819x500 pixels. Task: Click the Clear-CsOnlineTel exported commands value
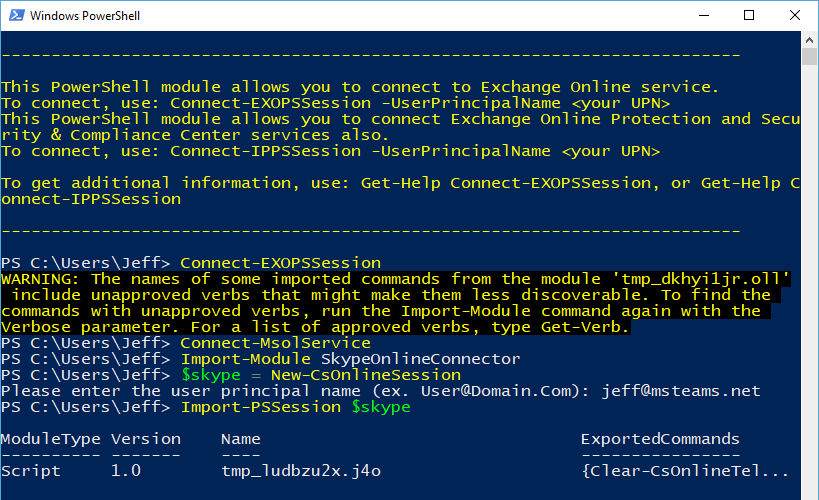coord(685,471)
